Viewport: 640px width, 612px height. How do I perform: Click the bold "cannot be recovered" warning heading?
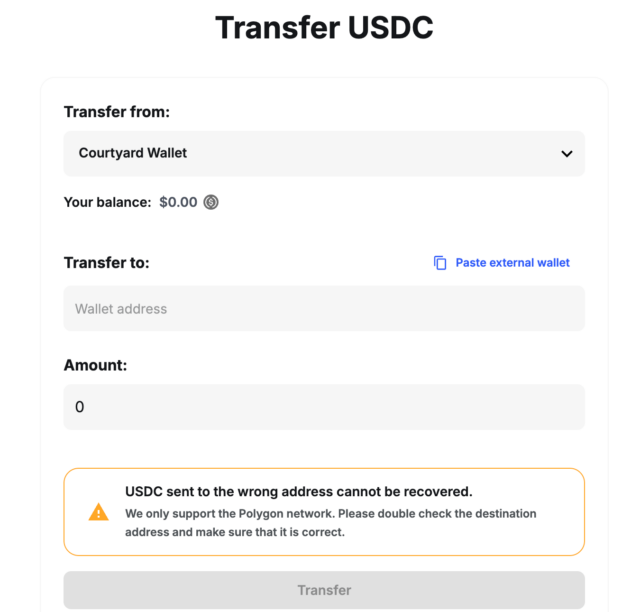(298, 492)
